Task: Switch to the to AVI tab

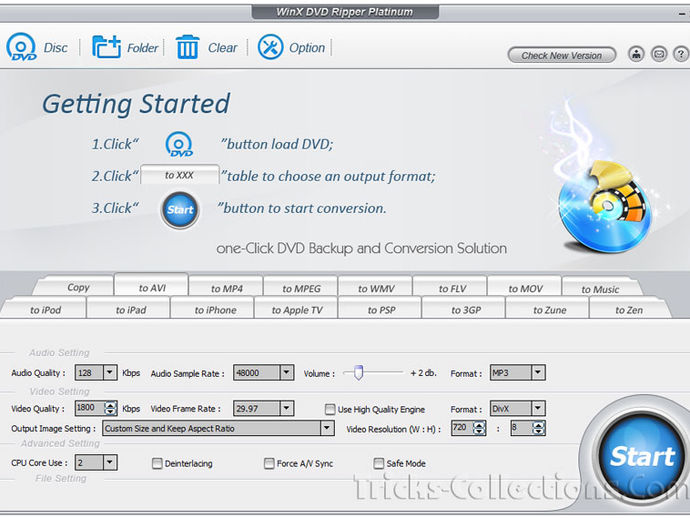Action: pyautogui.click(x=152, y=286)
